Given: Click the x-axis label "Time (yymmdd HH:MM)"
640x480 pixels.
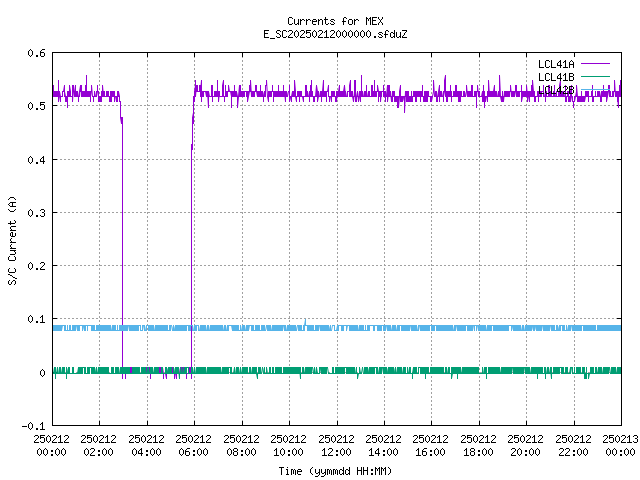Looking at the screenshot, I should coord(335,471).
